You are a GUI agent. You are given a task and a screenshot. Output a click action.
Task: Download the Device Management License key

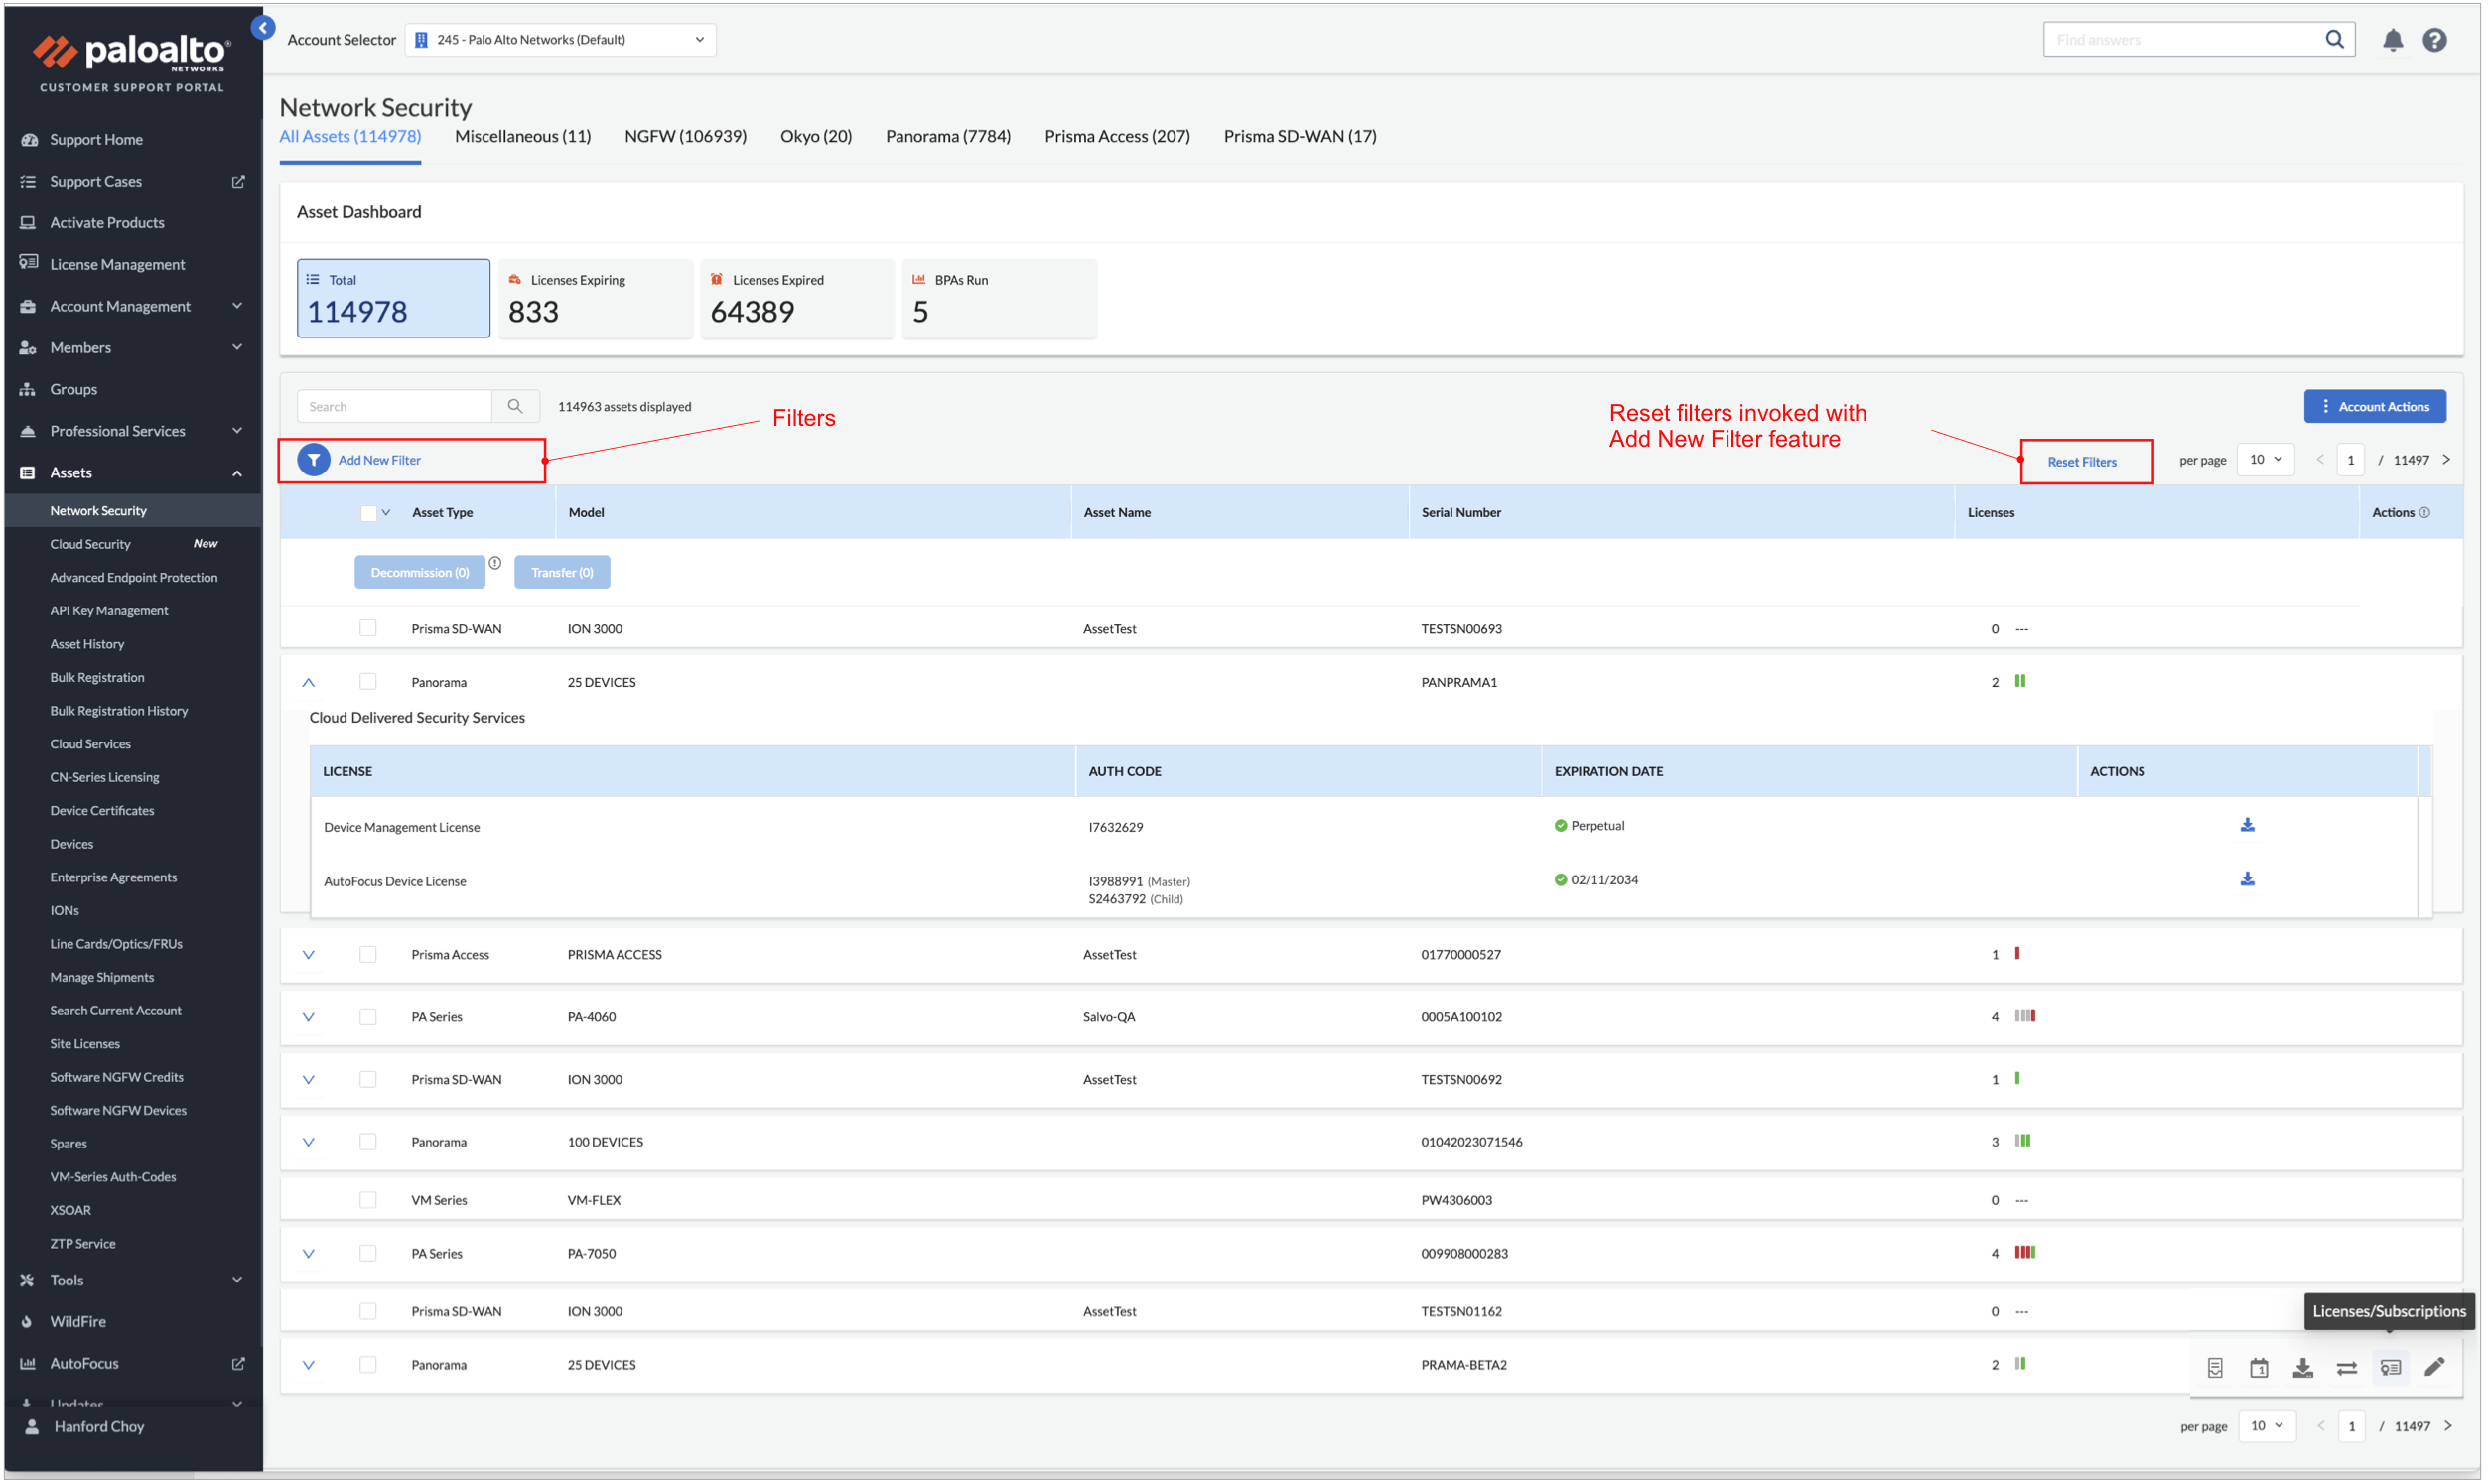(2246, 825)
